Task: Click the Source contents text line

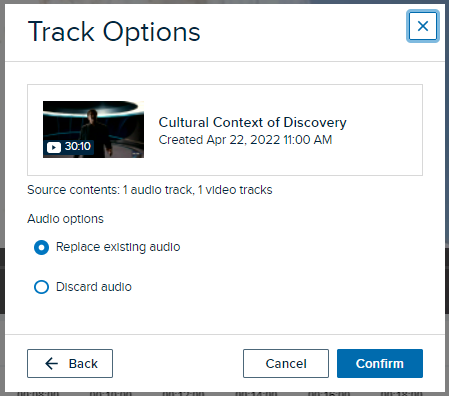Action: pyautogui.click(x=150, y=190)
